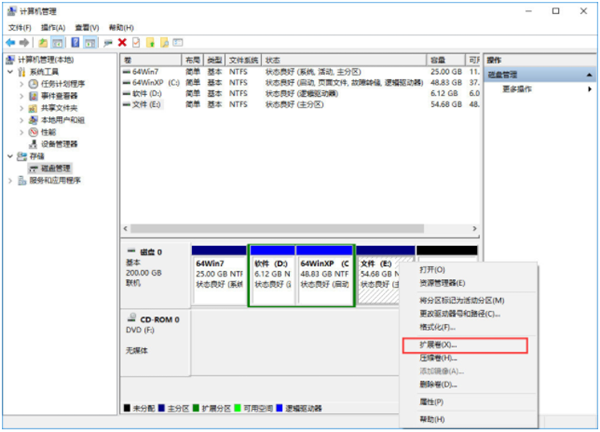Open Task Scheduler (任务计划程序) in tree
The width and height of the screenshot is (600, 432).
coord(62,84)
